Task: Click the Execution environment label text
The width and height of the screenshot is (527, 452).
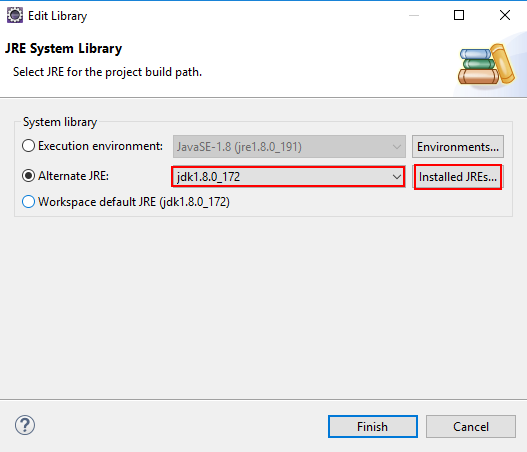Action: 100,146
